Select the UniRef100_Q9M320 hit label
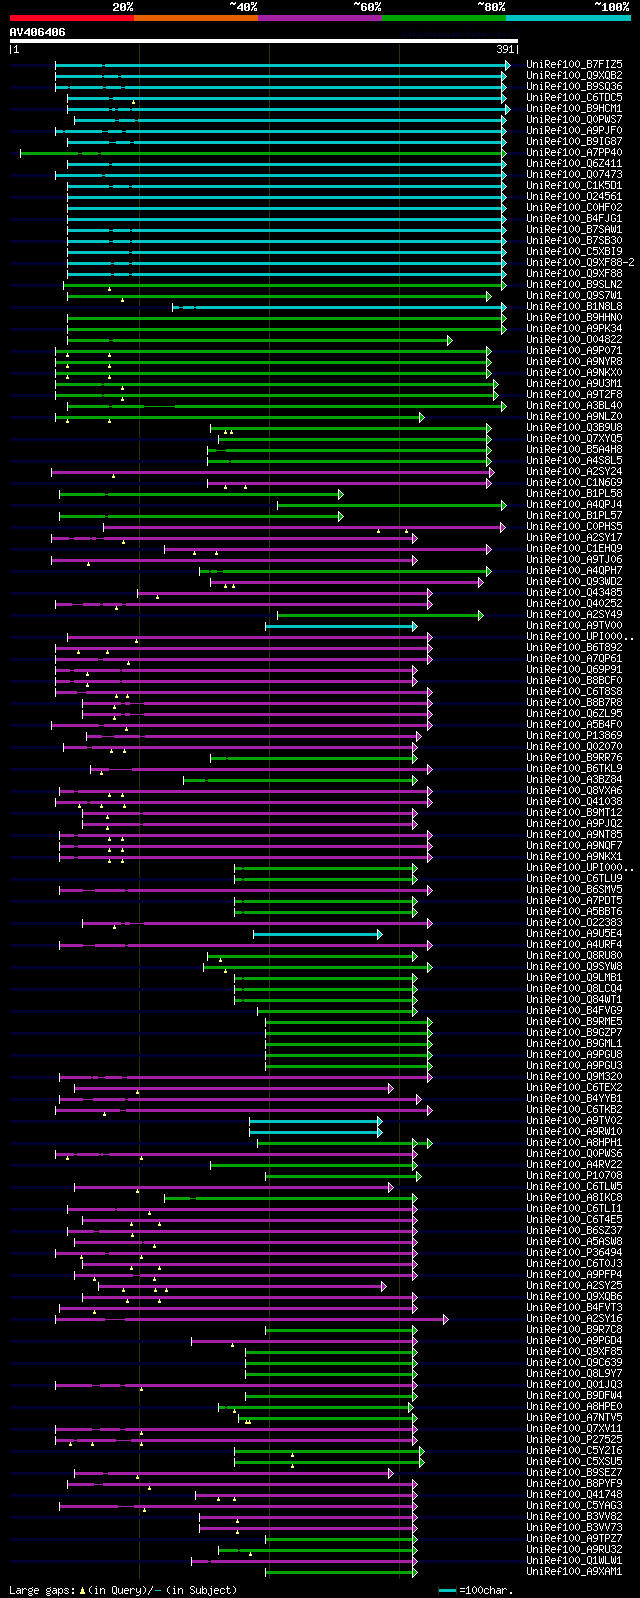640x1598 pixels. 574,1076
